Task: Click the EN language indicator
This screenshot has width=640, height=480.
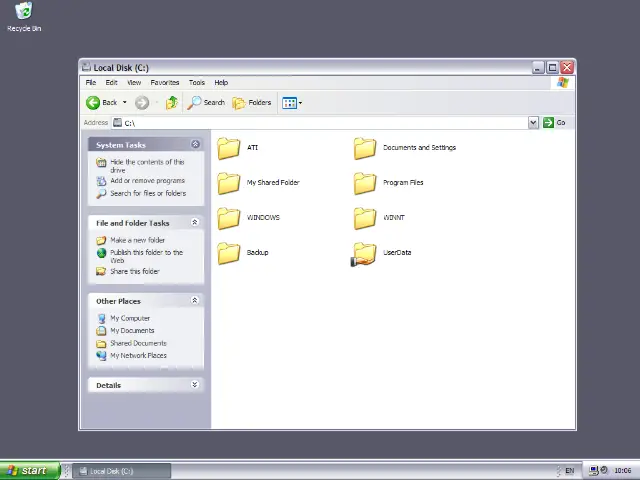Action: [569, 471]
